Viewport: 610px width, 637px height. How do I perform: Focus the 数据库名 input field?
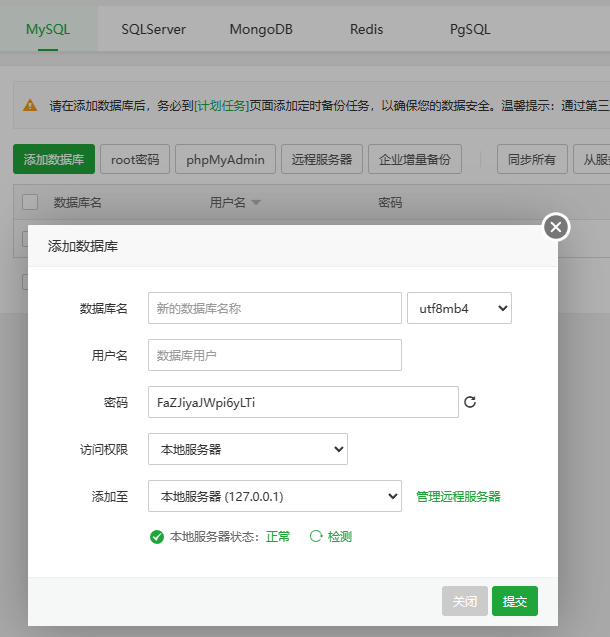pyautogui.click(x=275, y=308)
